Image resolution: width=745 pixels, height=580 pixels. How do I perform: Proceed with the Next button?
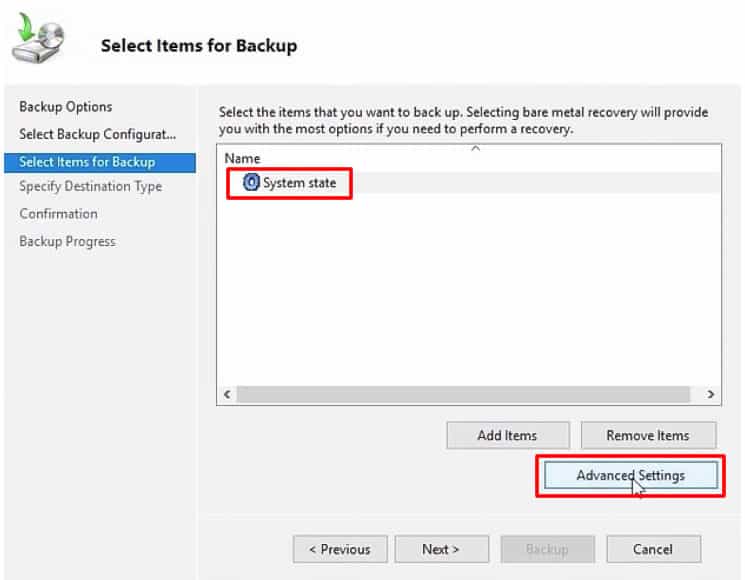pos(441,549)
